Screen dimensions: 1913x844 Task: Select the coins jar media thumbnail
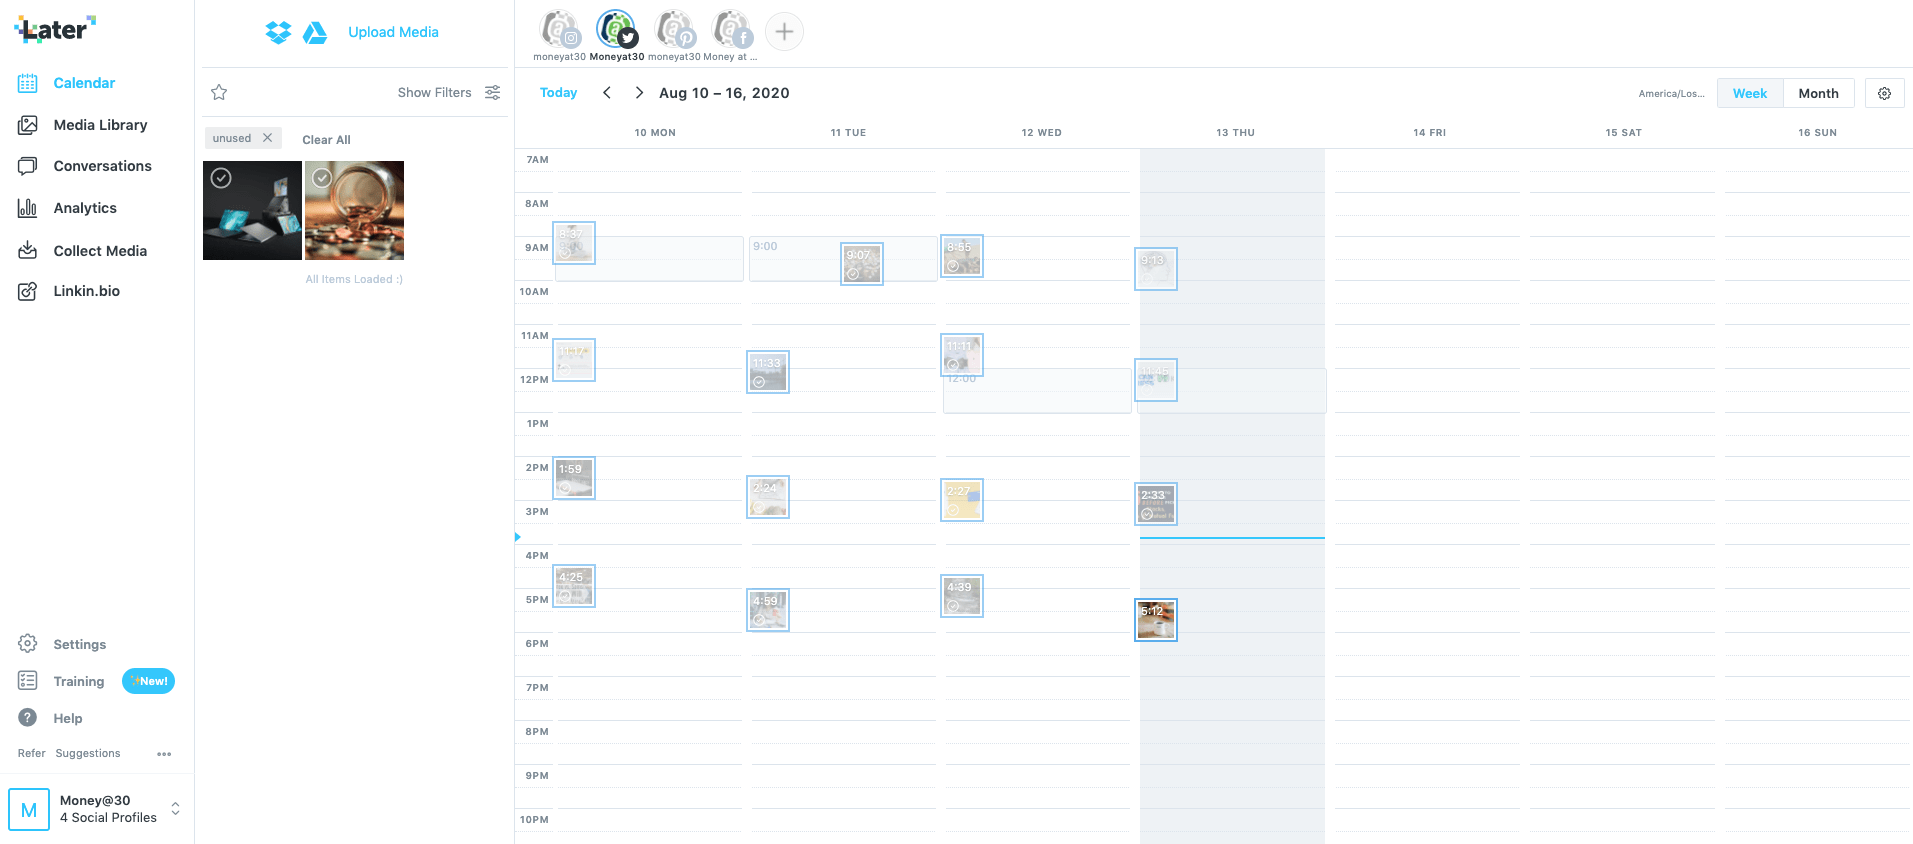tap(354, 210)
